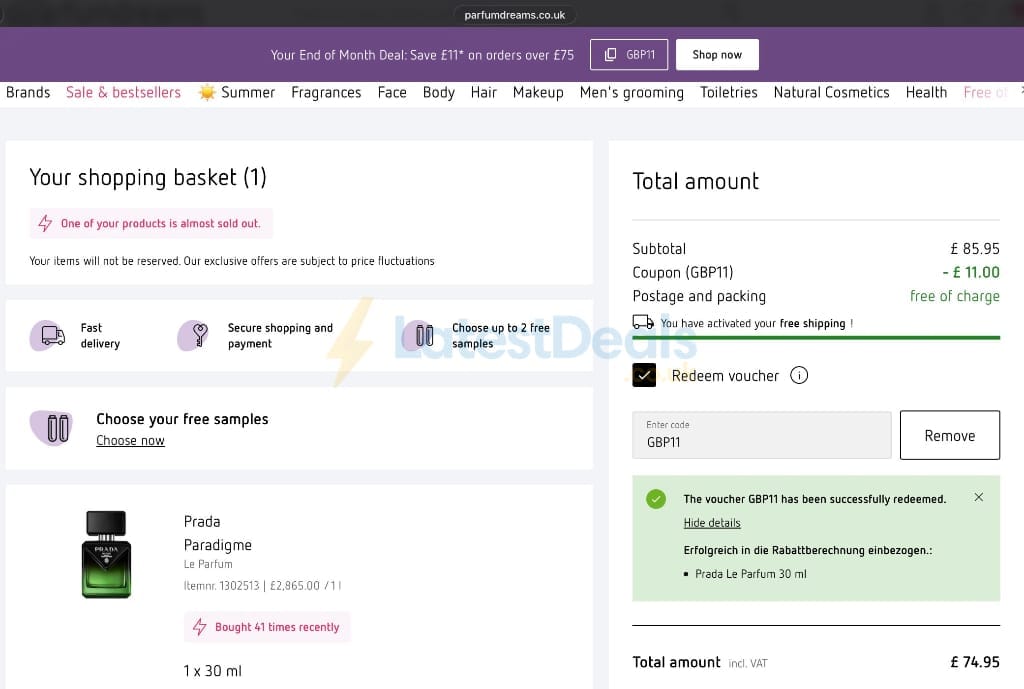The width and height of the screenshot is (1024, 689).
Task: Dismiss the voucher redeemed message
Action: (978, 497)
